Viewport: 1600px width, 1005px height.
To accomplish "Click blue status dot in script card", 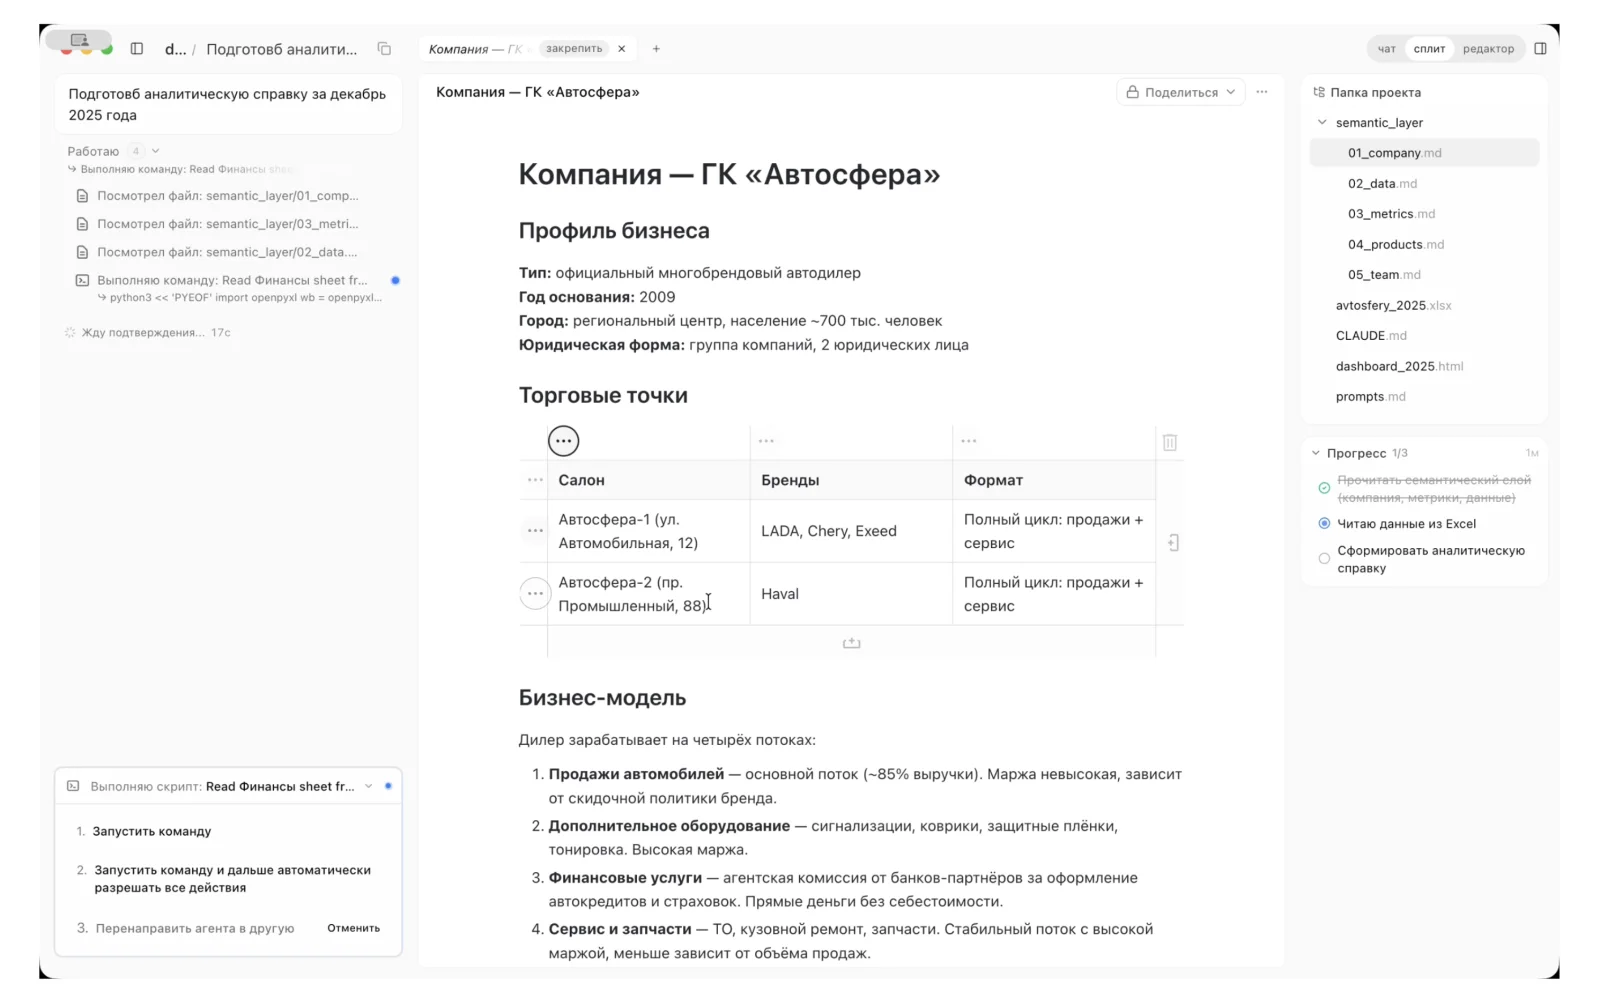I will point(388,786).
